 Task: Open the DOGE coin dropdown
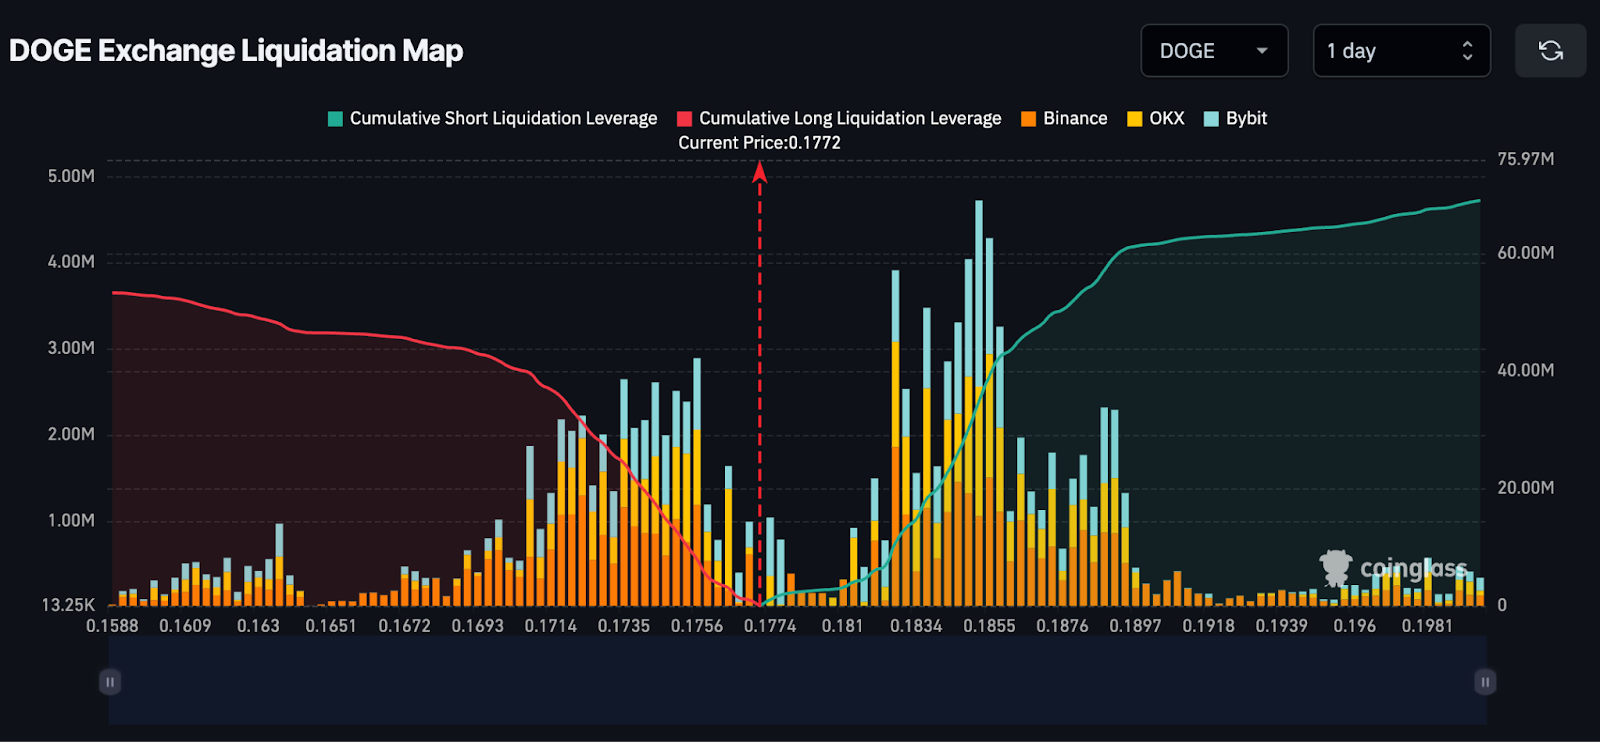[1213, 51]
